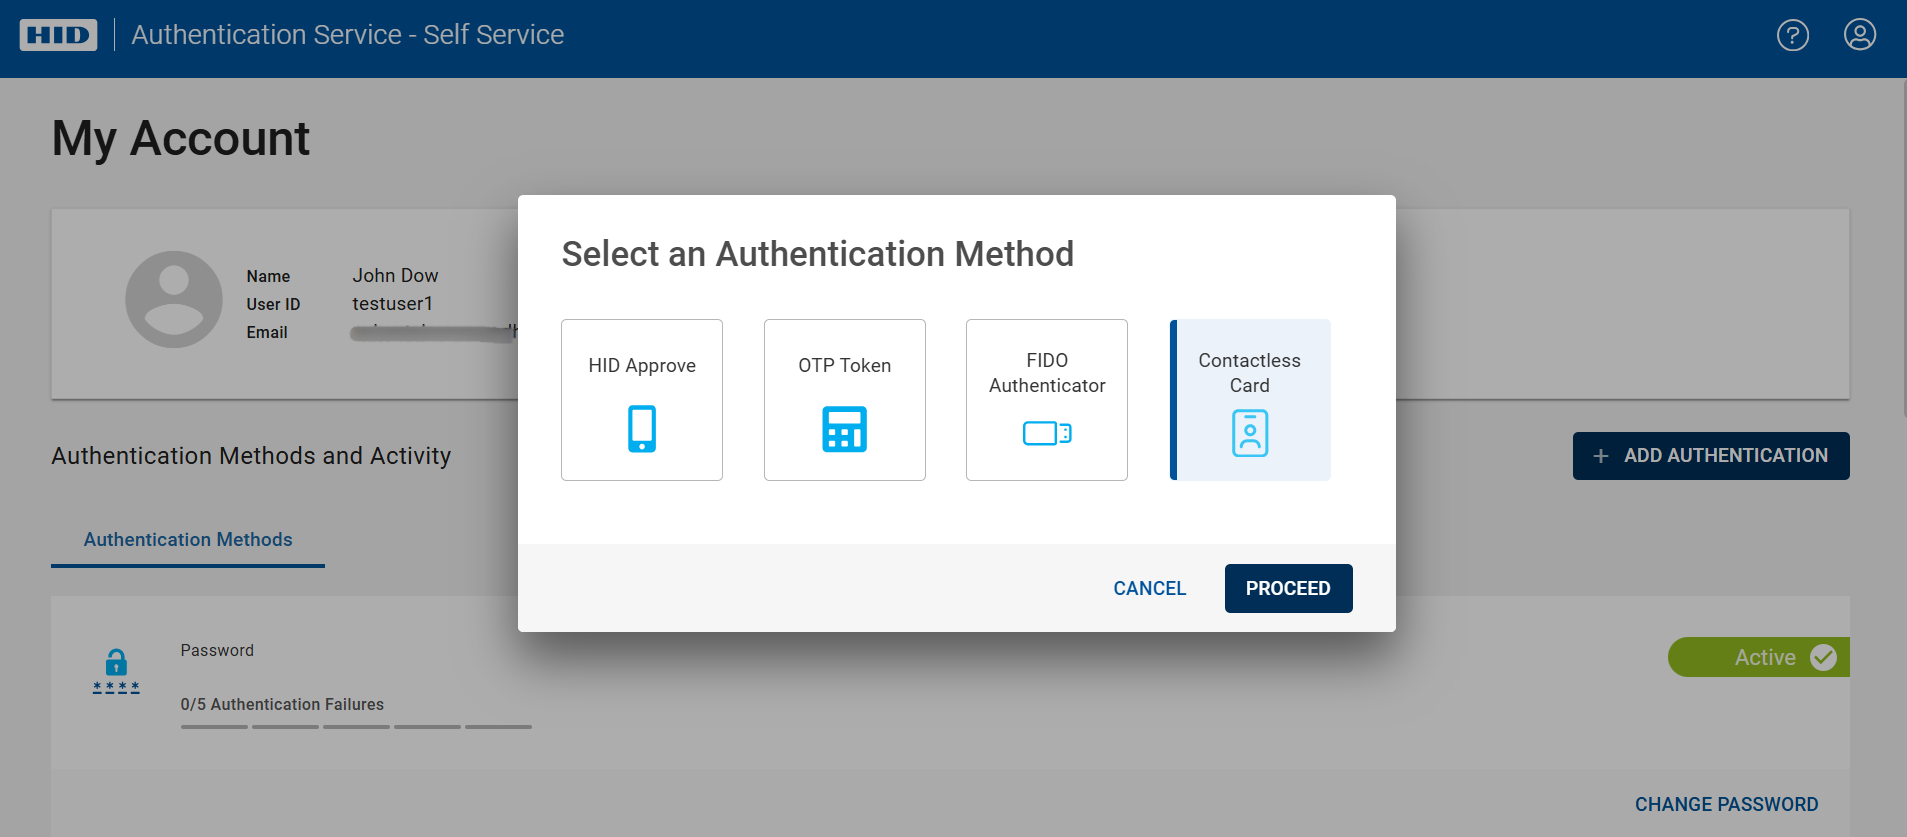Select the FIDO Authenticator method card
Viewport: 1907px width, 837px height.
point(1047,400)
